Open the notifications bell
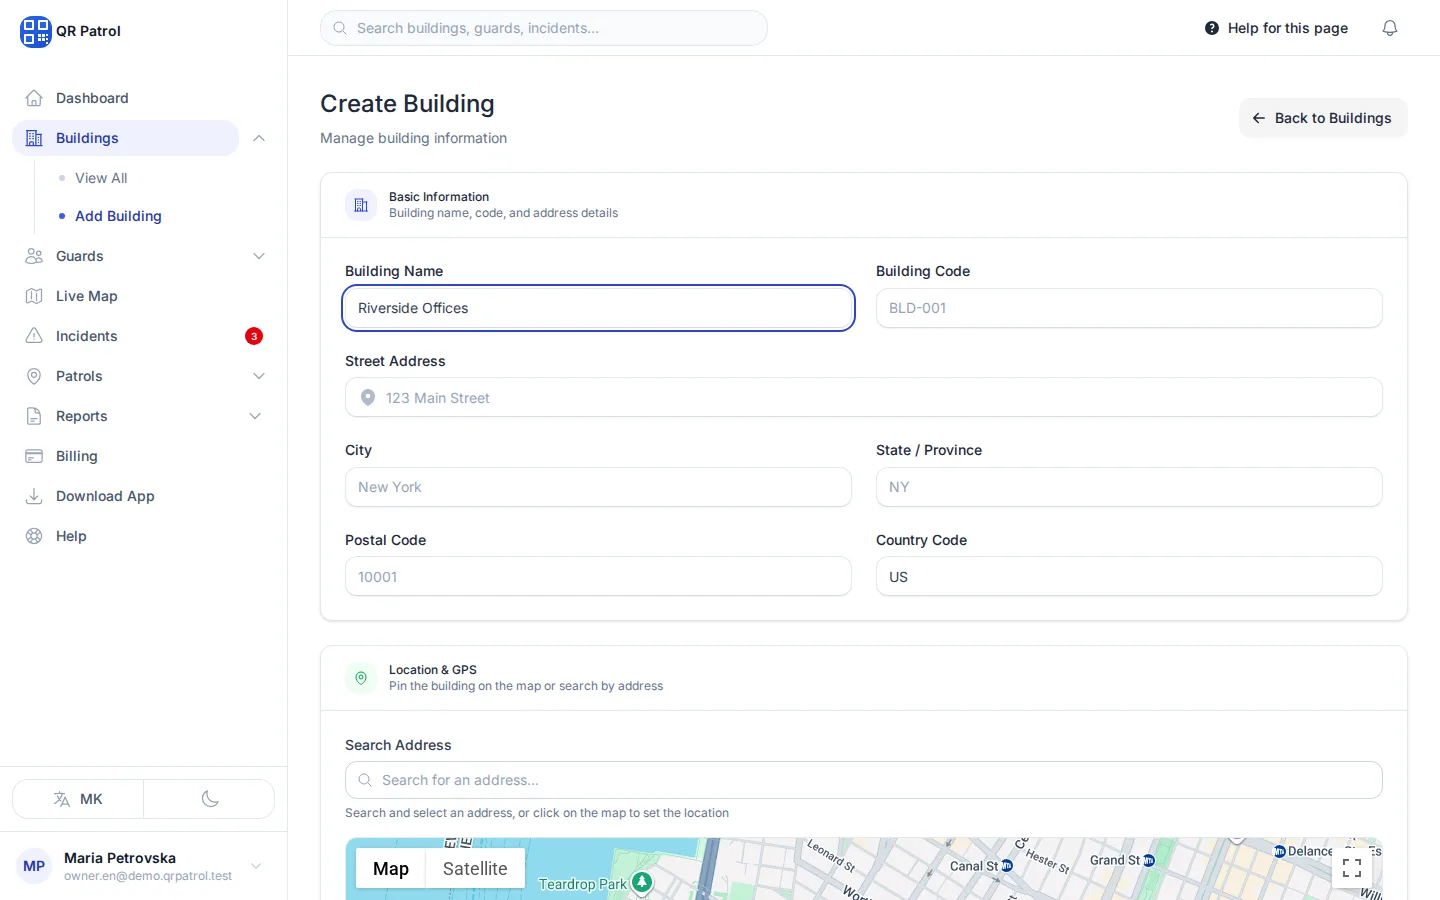Image resolution: width=1440 pixels, height=900 pixels. point(1390,28)
